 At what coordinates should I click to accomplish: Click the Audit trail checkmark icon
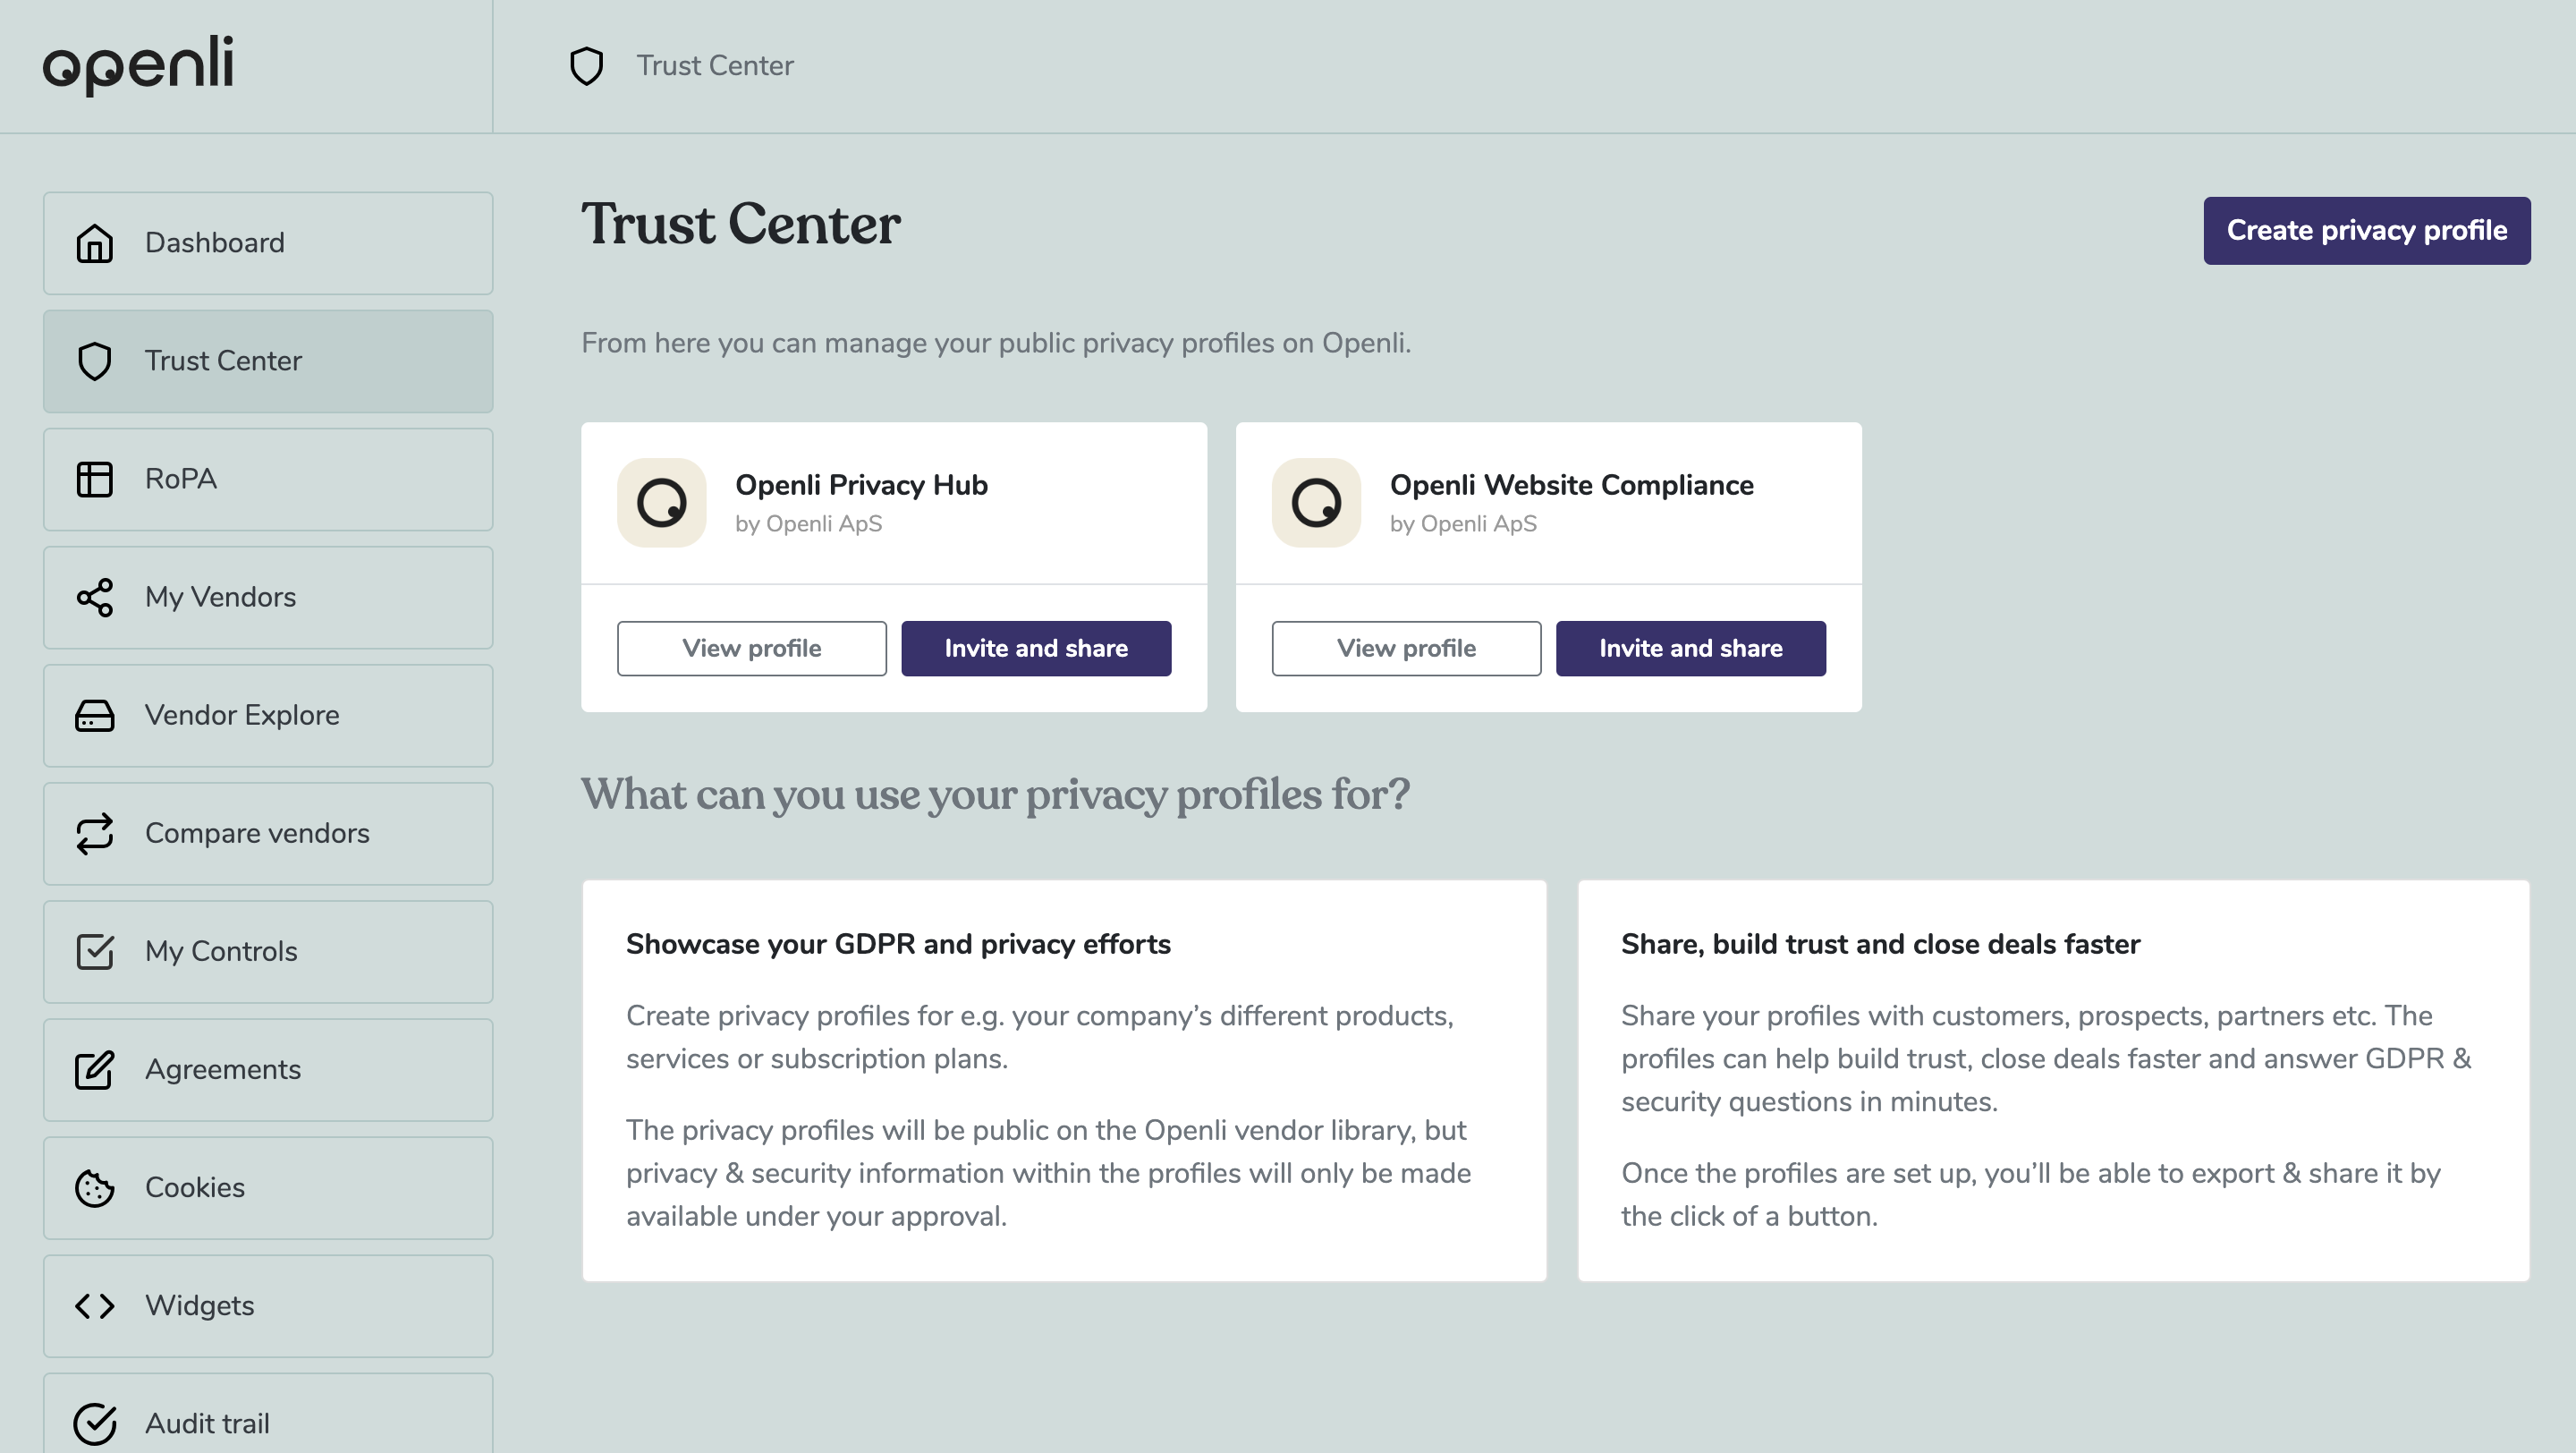click(x=95, y=1423)
